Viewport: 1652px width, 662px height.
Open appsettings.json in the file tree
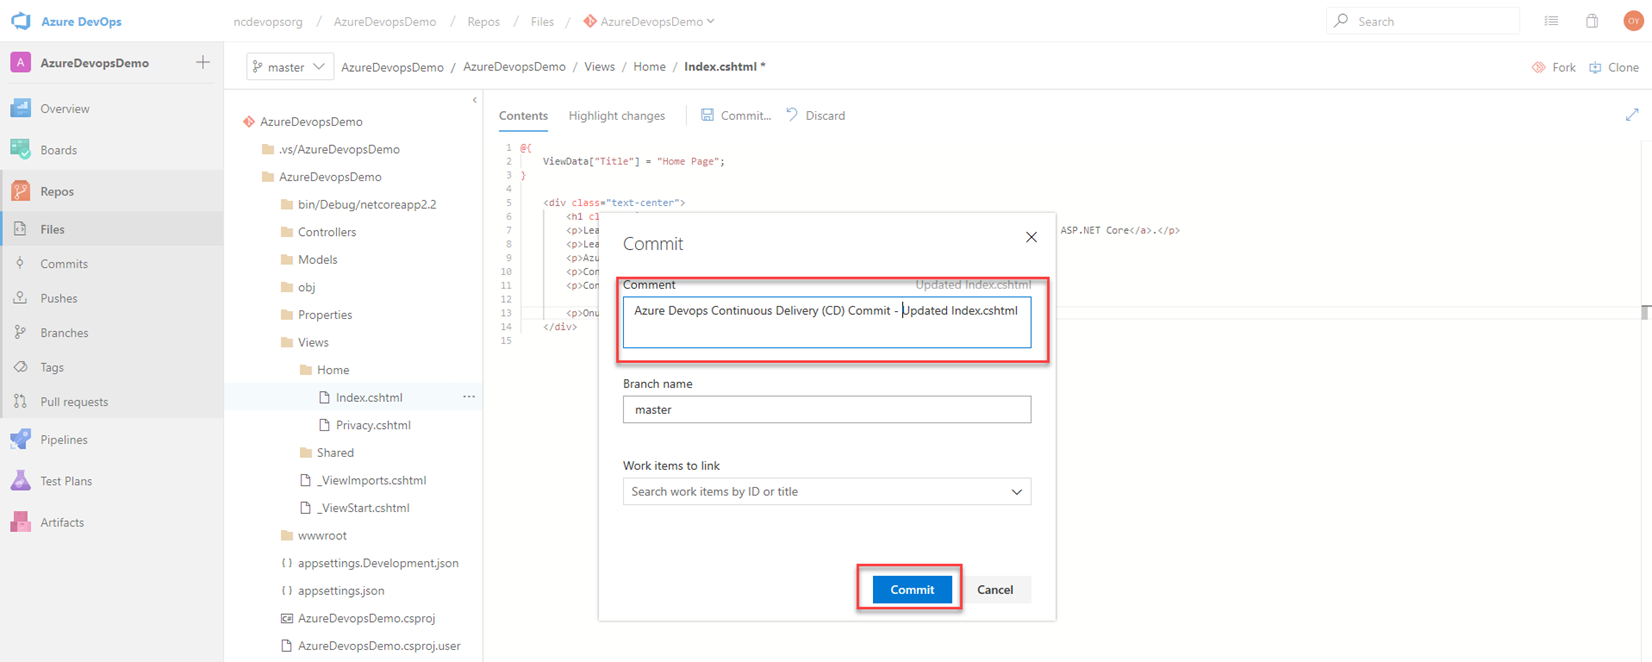(332, 590)
